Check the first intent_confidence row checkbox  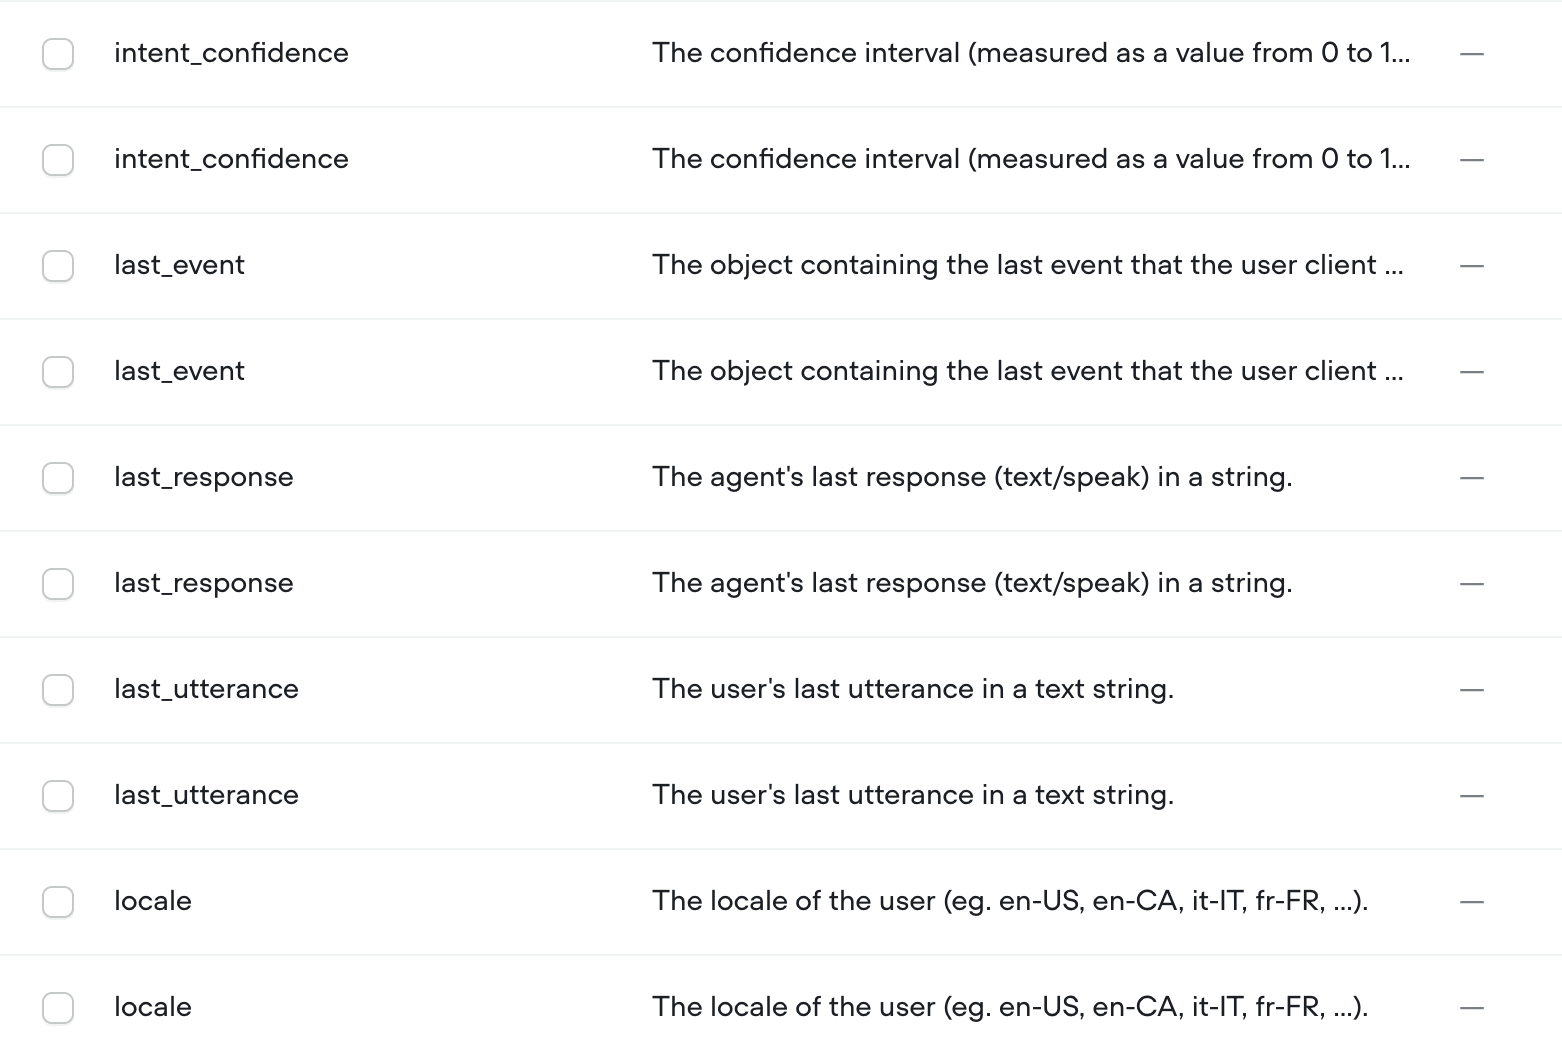pyautogui.click(x=58, y=54)
